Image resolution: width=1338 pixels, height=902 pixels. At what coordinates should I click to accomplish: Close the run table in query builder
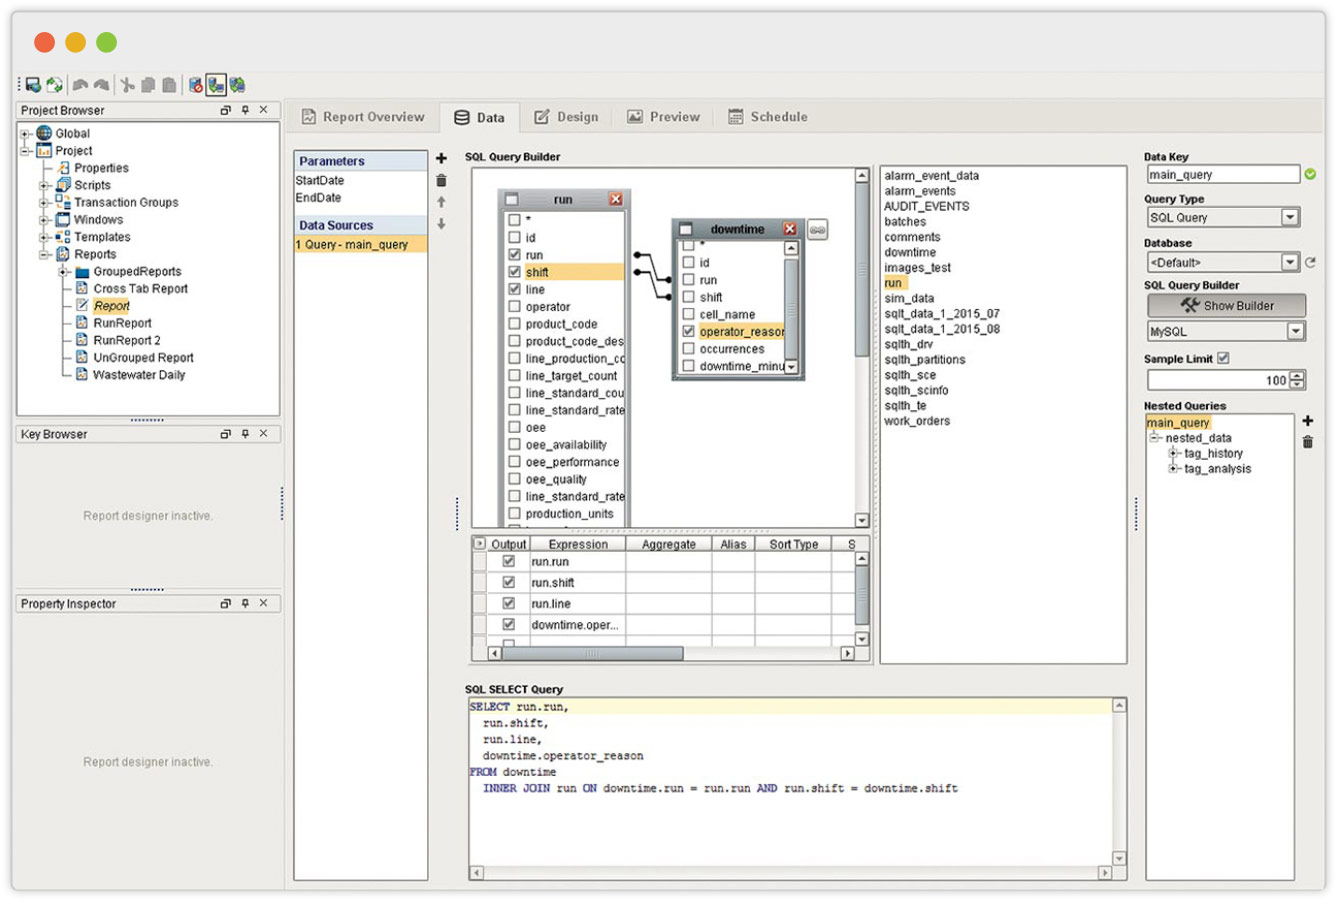616,200
